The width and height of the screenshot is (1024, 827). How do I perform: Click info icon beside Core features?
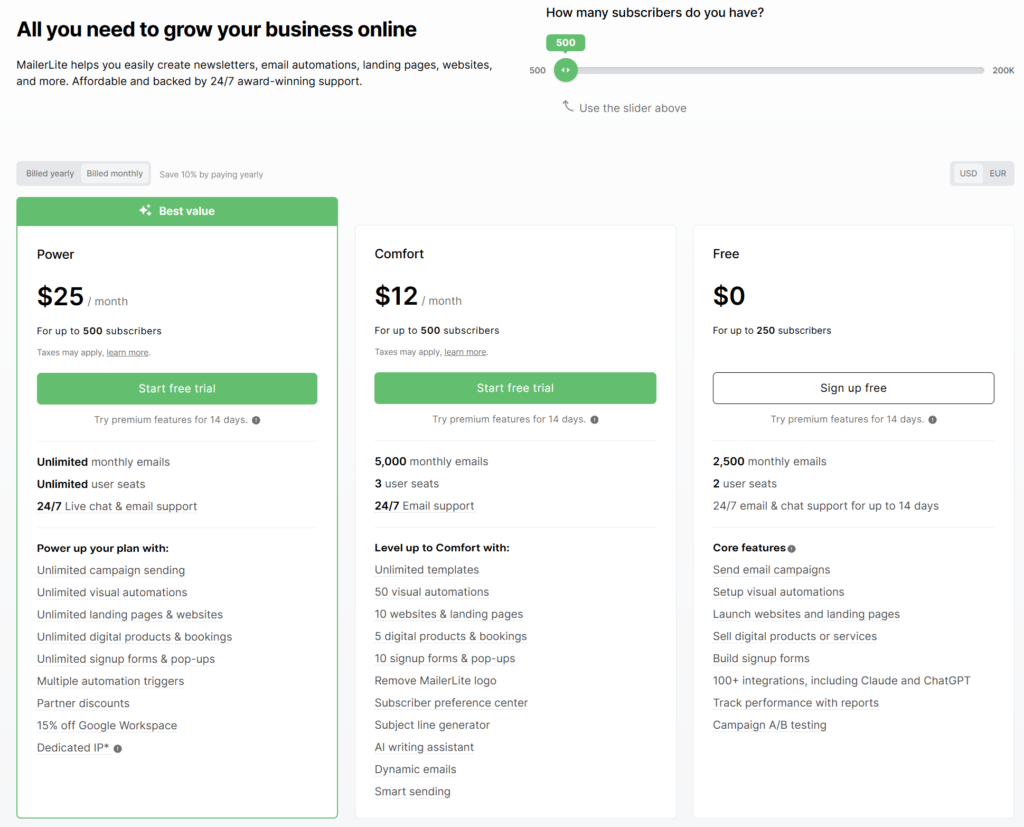click(x=792, y=549)
